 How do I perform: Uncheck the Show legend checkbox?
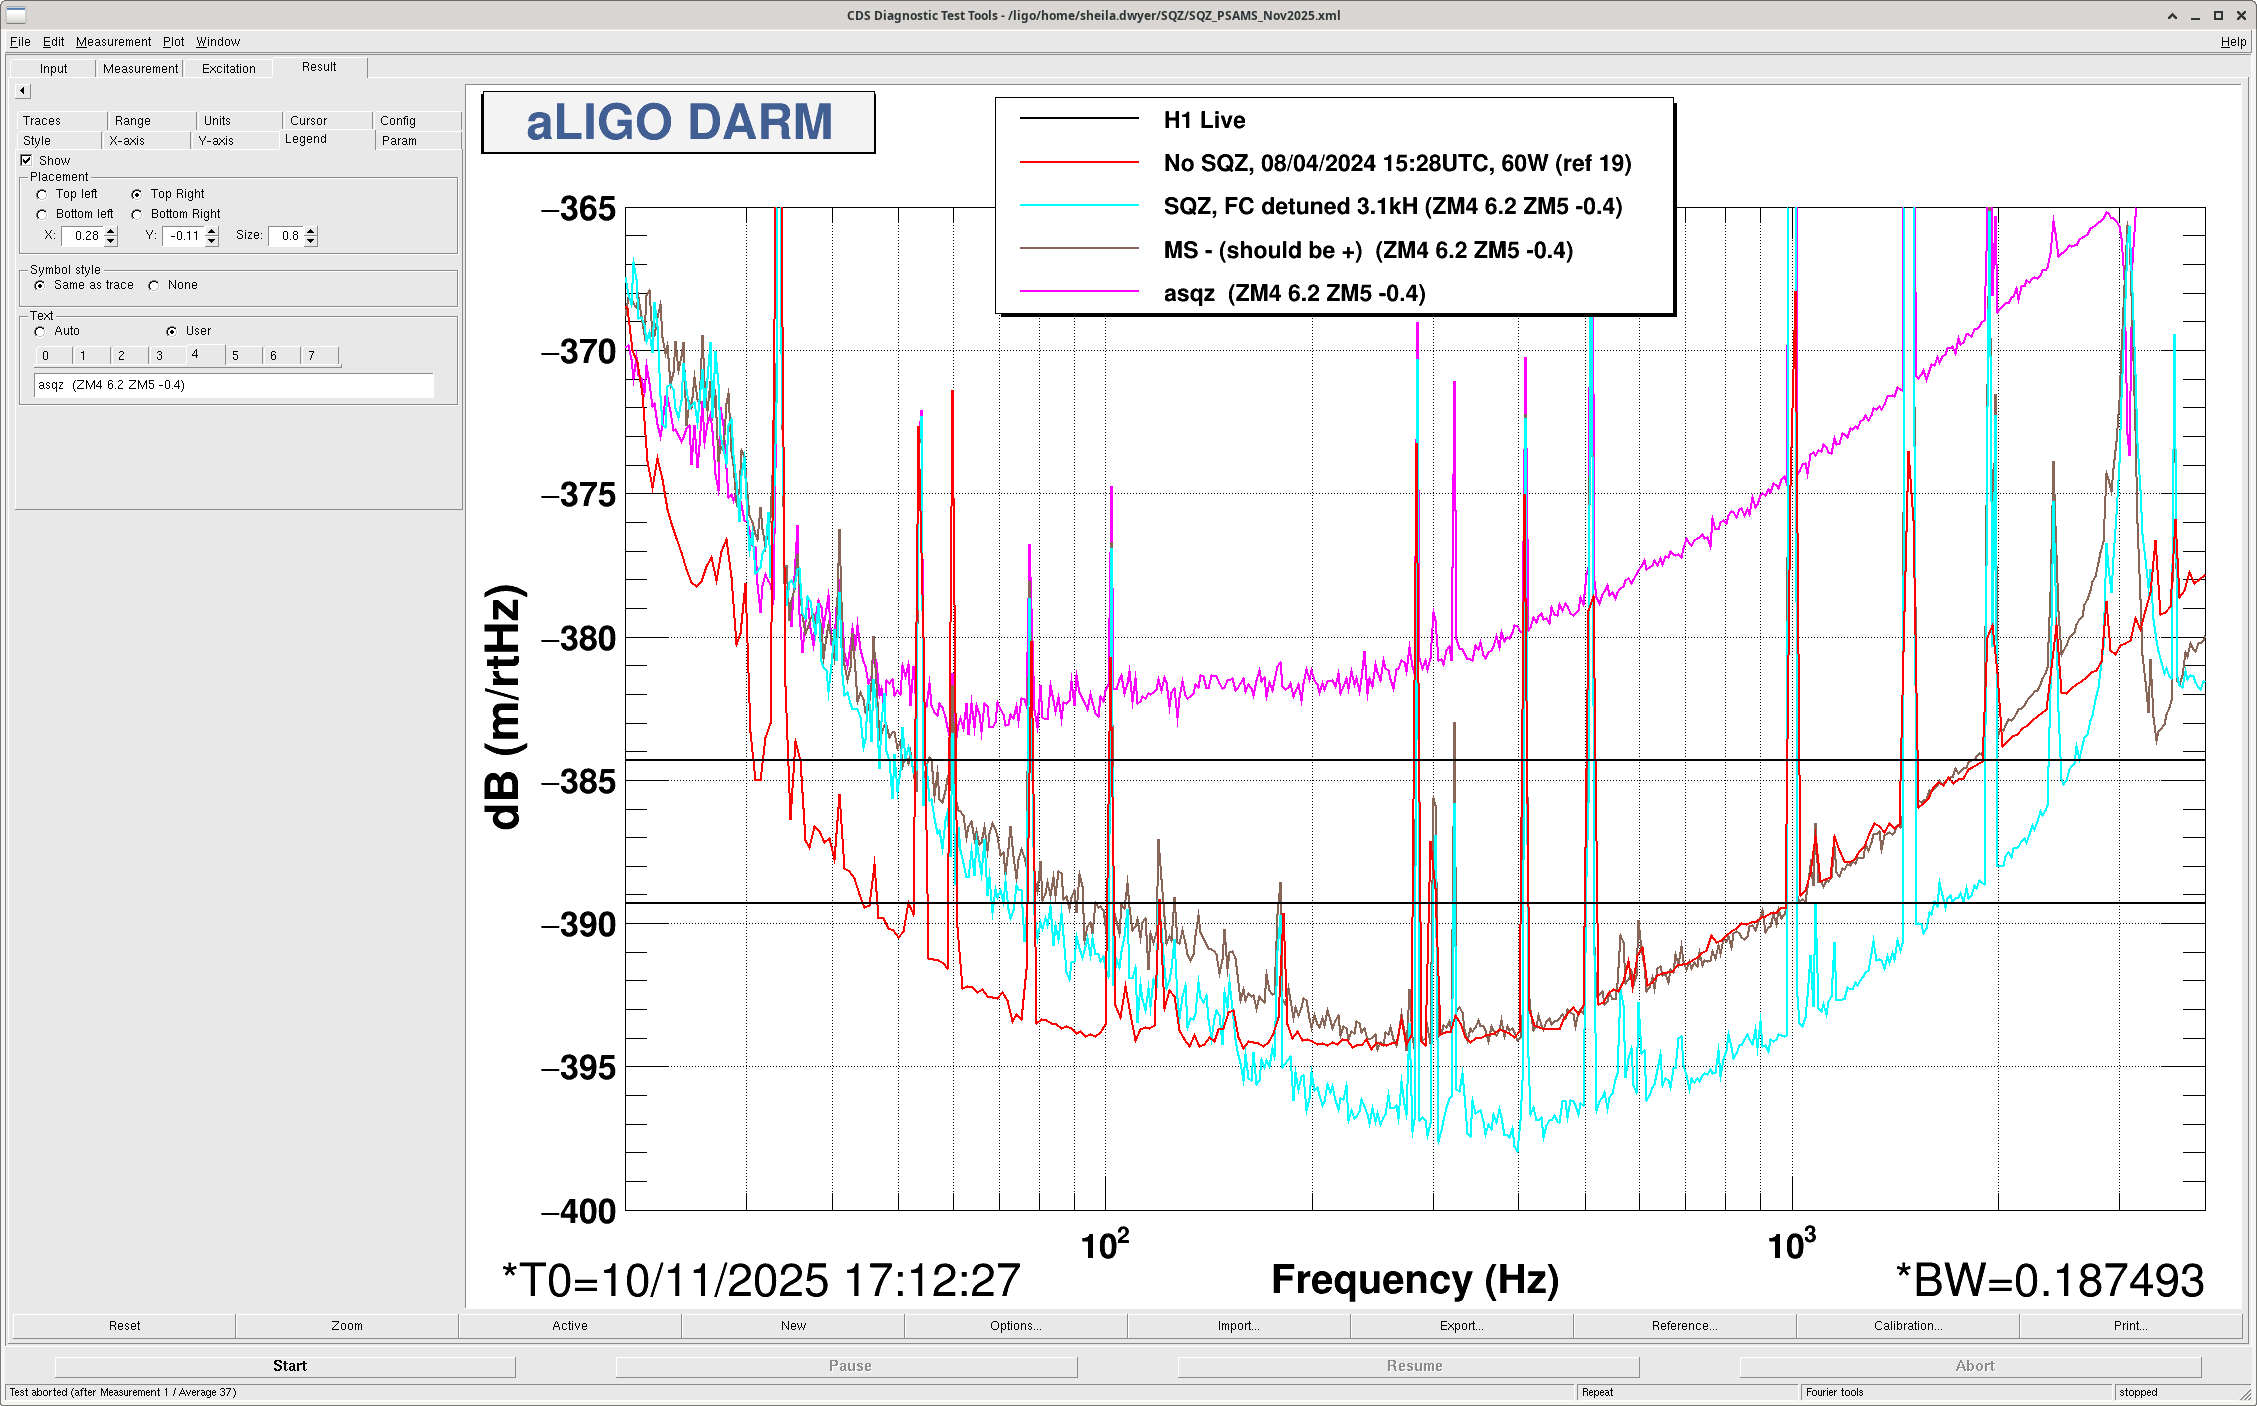point(27,160)
